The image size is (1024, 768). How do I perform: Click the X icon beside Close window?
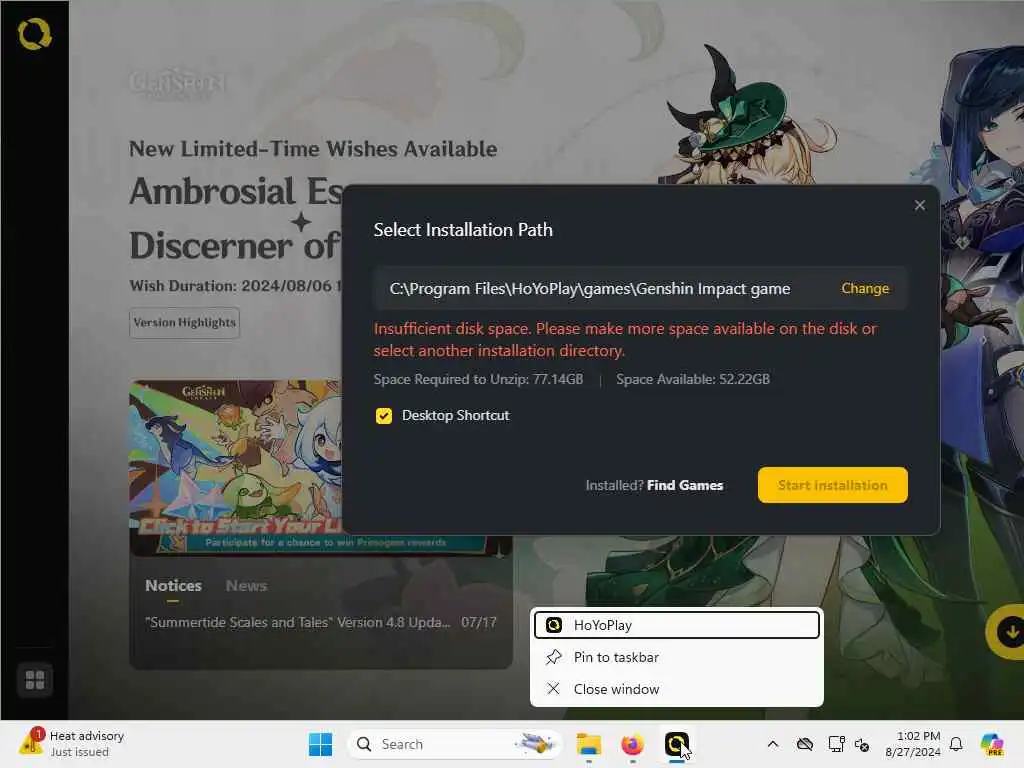pos(553,689)
